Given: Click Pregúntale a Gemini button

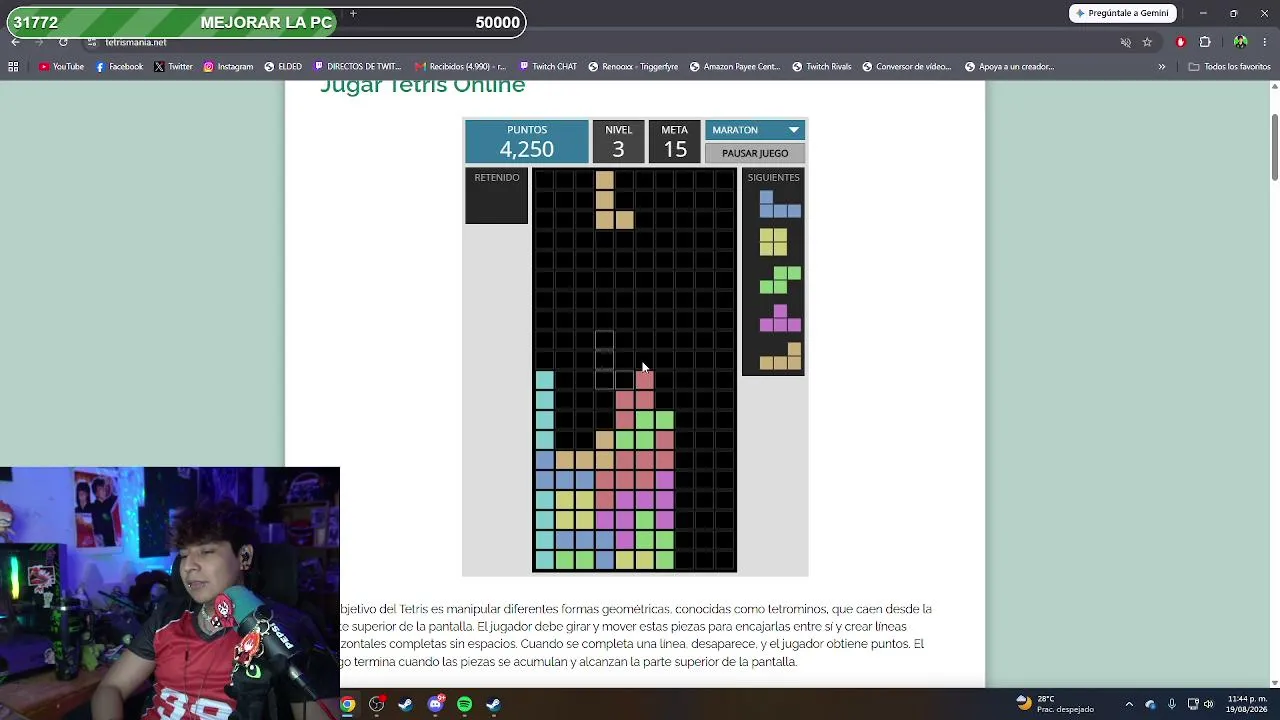Looking at the screenshot, I should 1122,13.
